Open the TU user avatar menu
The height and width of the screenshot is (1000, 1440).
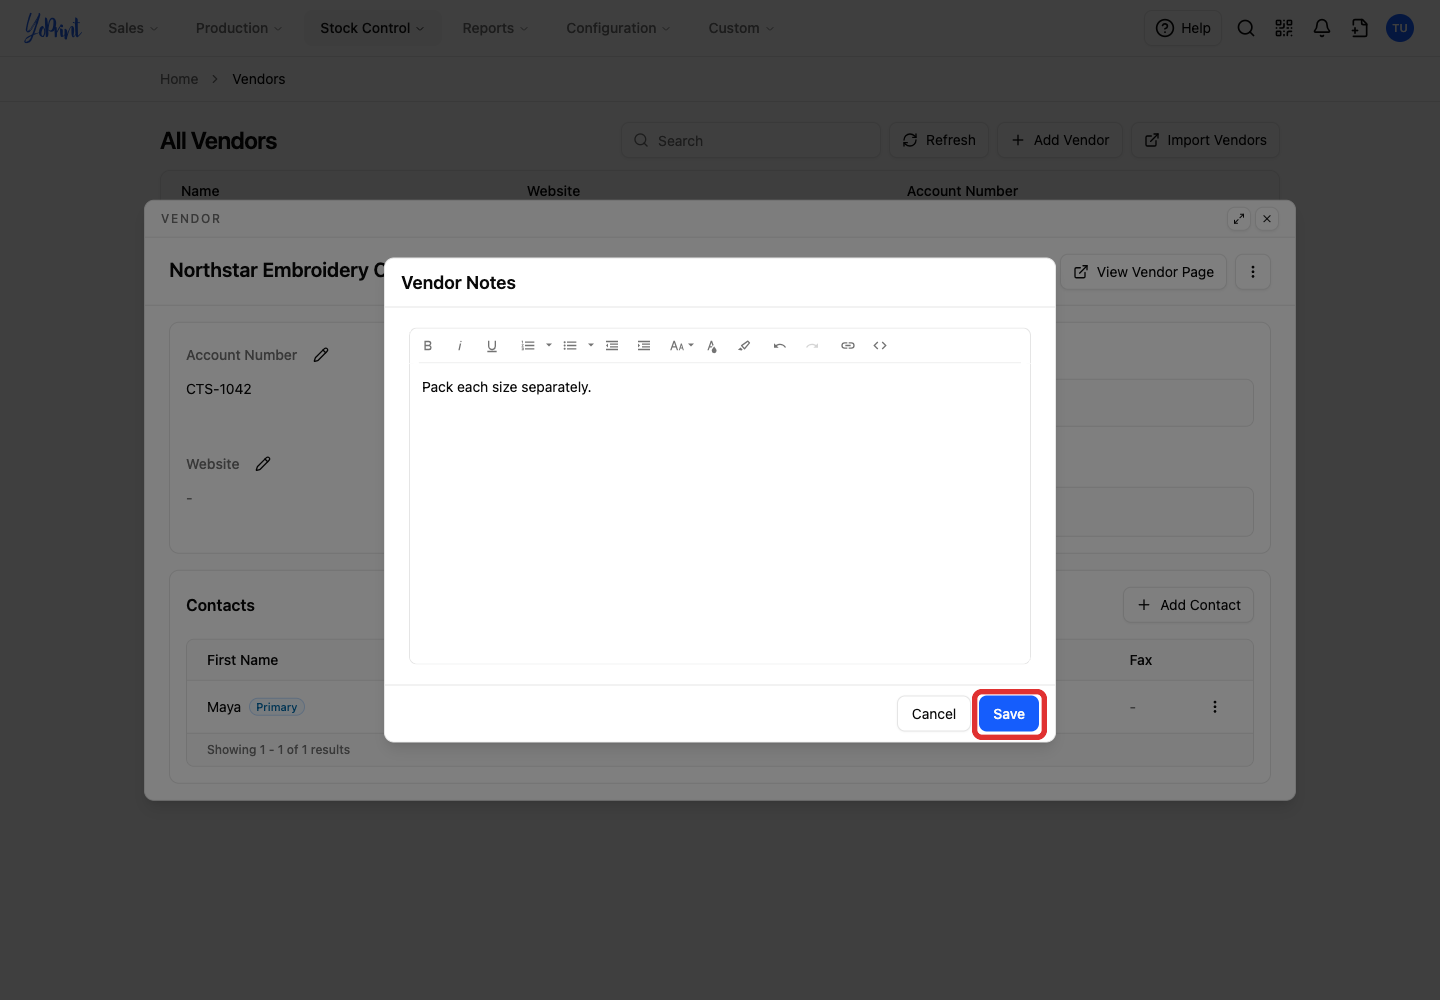tap(1400, 28)
